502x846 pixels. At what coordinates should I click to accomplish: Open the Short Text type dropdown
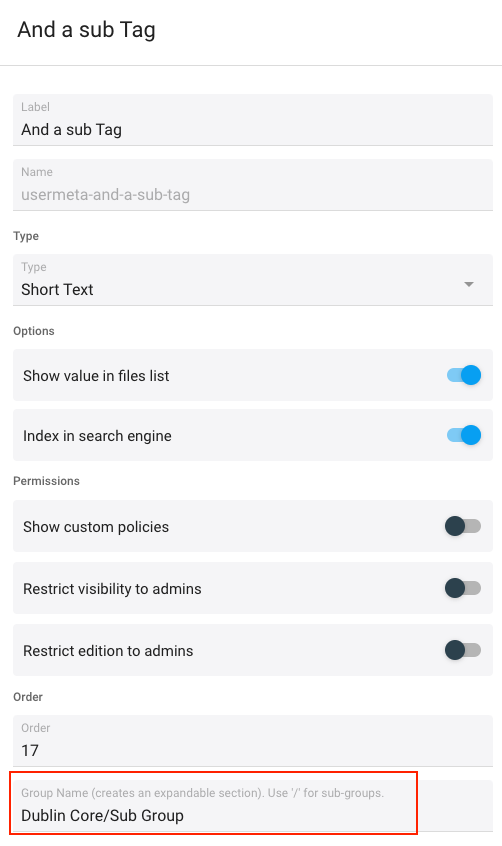coord(253,280)
